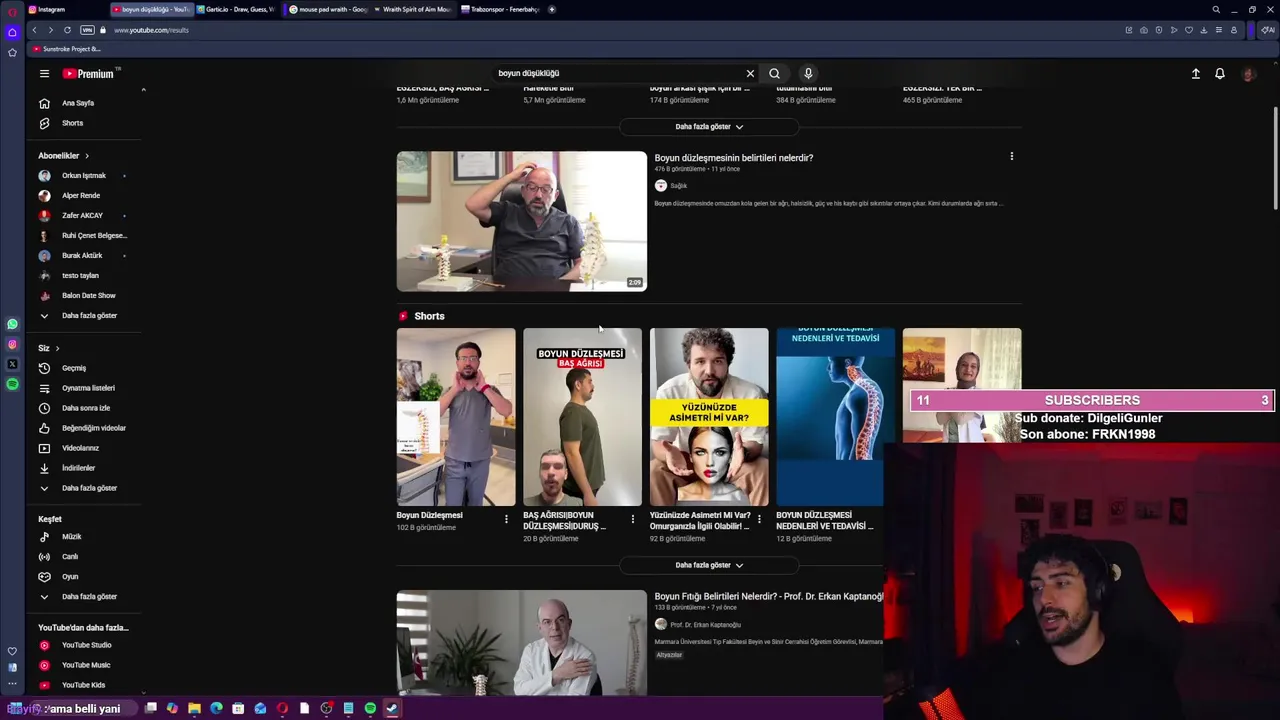Open the Yüzünüzde Asimetri Mi Var short

pyautogui.click(x=709, y=417)
